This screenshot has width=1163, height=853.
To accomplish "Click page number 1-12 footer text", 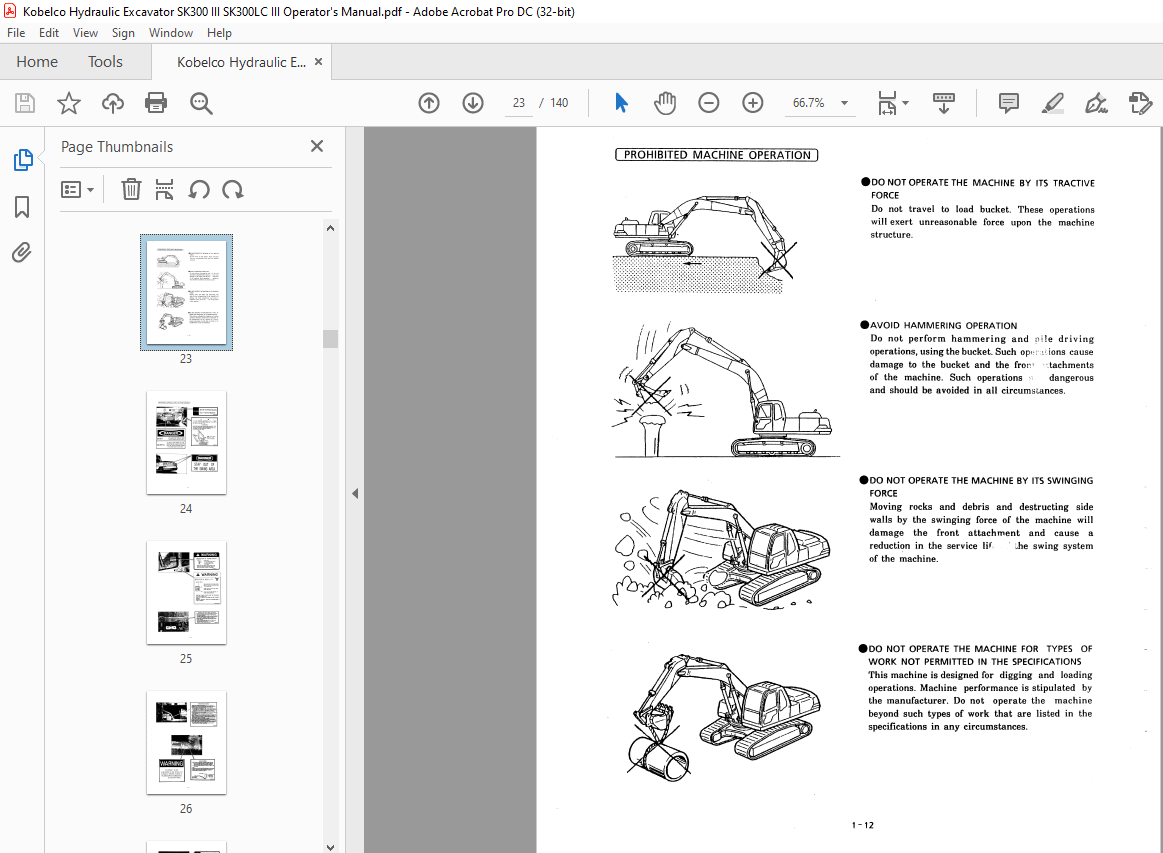I will pos(863,825).
